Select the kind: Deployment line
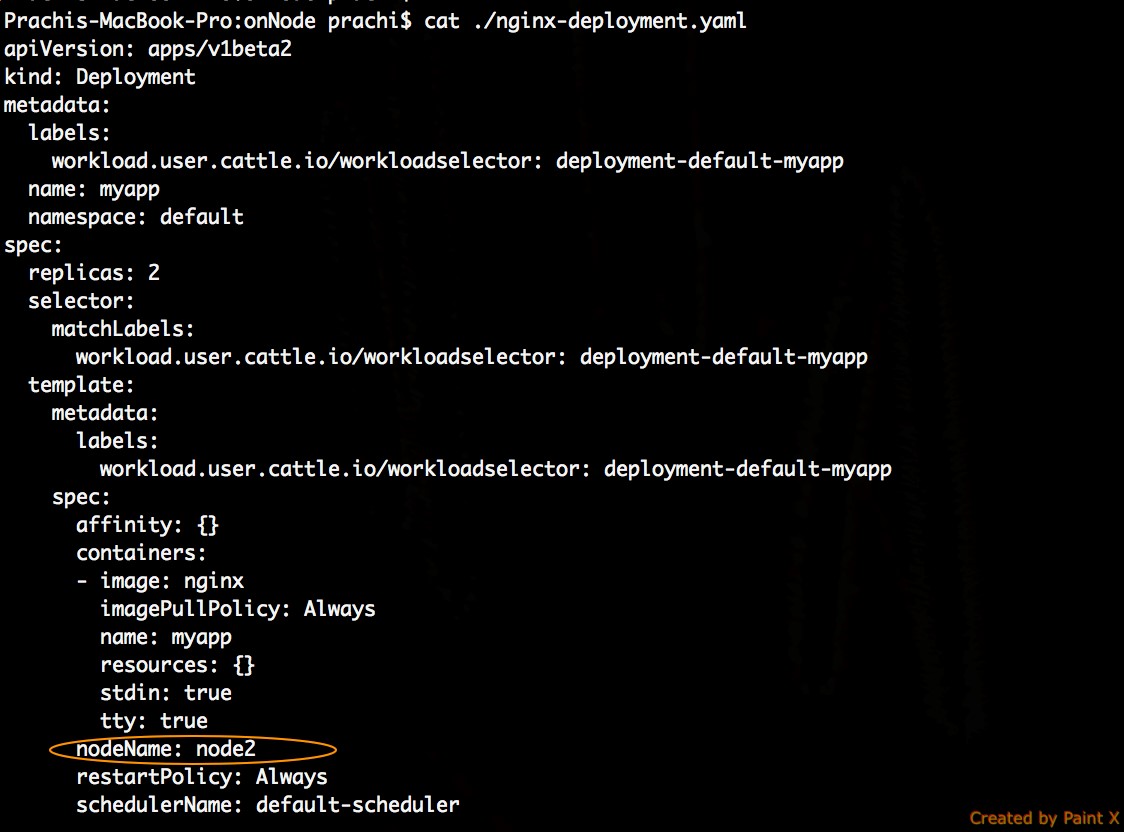 (100, 77)
